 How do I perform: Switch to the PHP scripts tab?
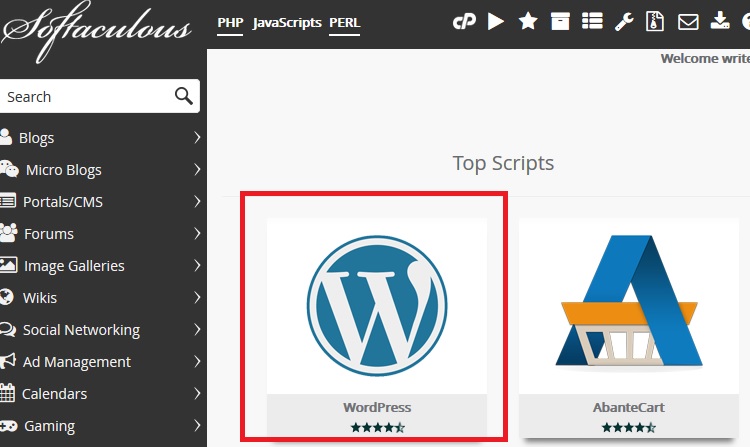pyautogui.click(x=230, y=23)
